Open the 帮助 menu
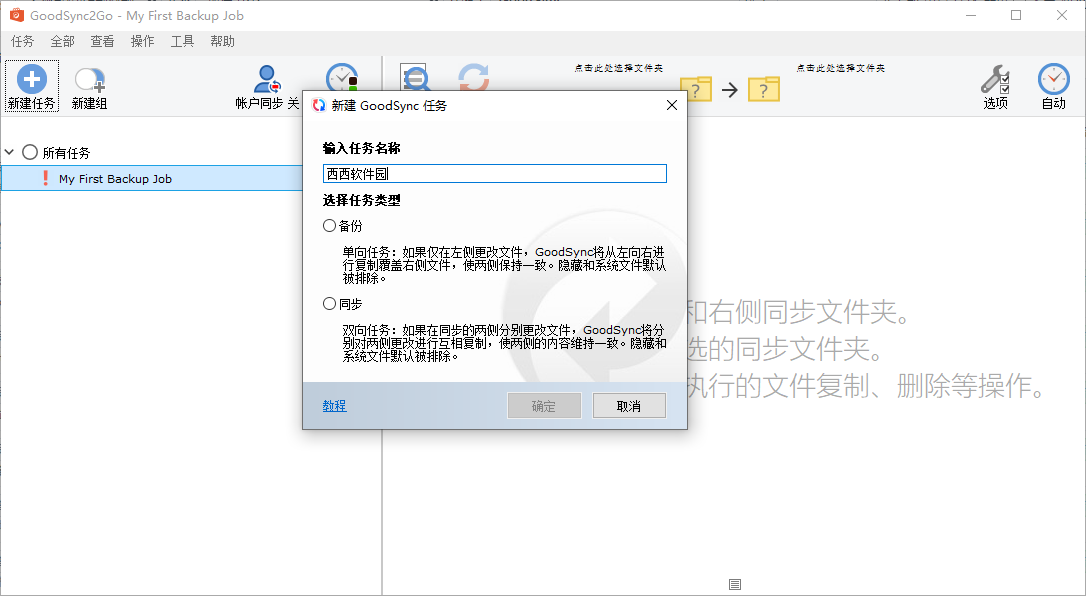The width and height of the screenshot is (1086, 596). coord(223,42)
